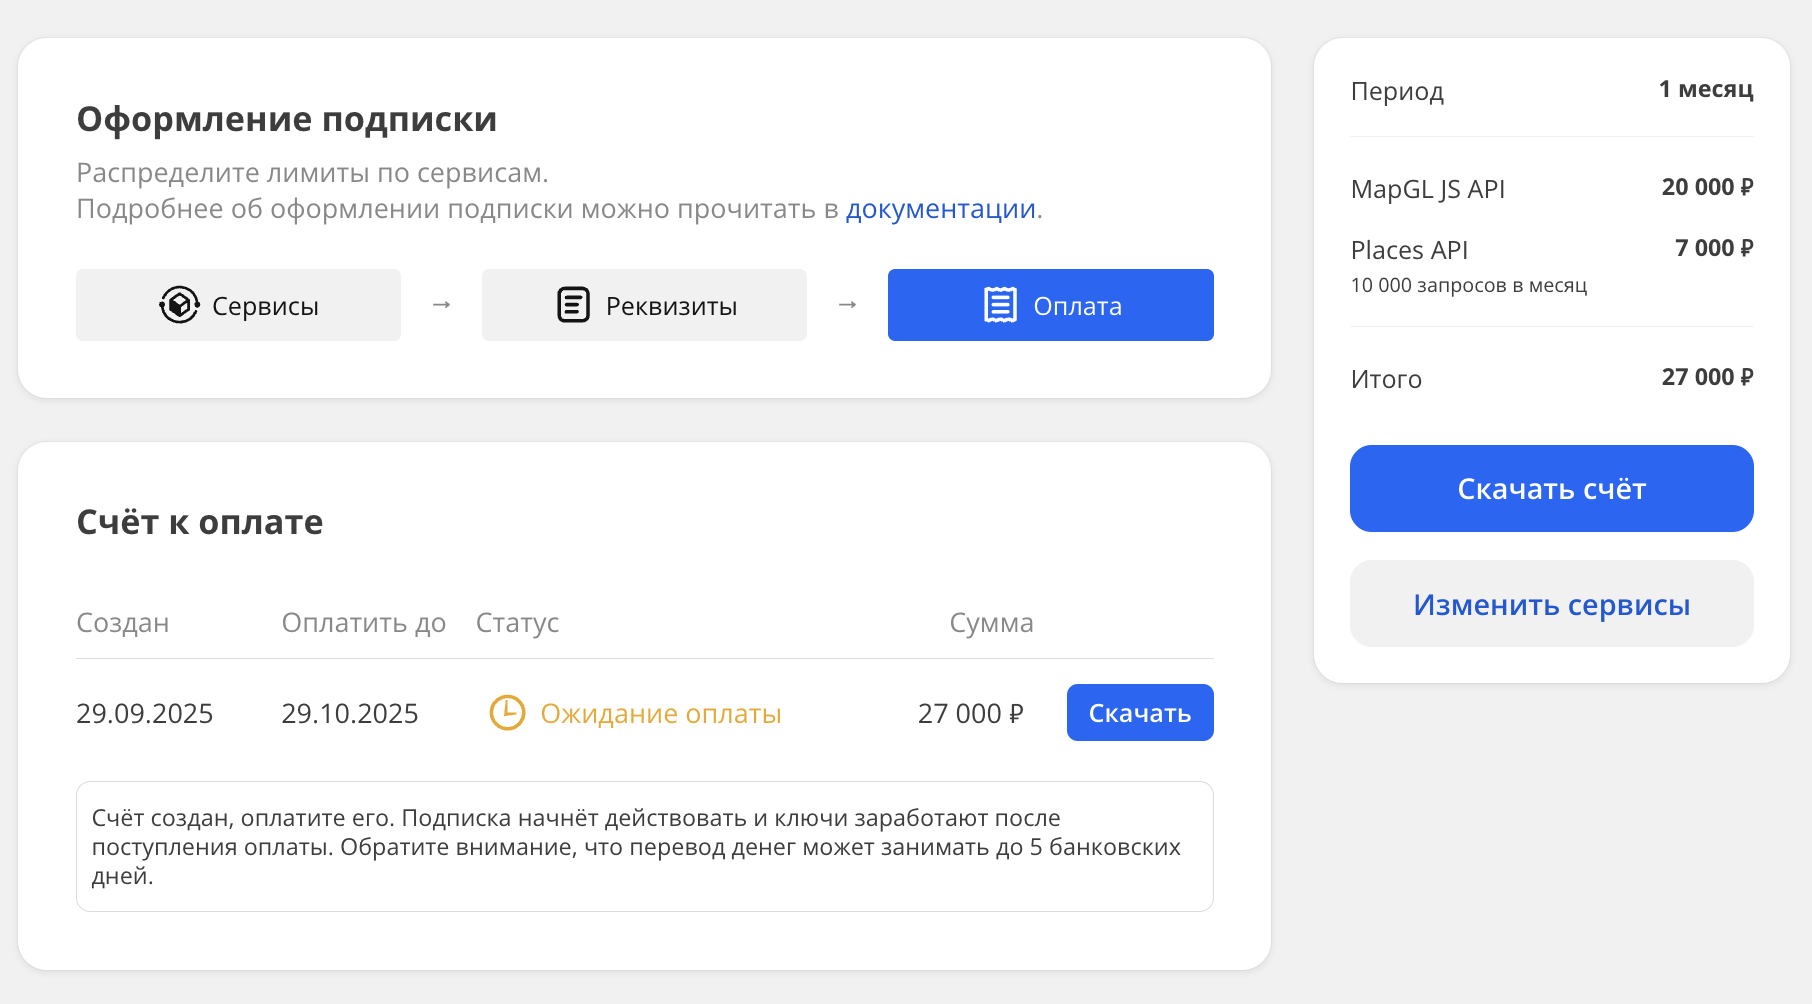Go to the Сервисы step label

tap(265, 306)
